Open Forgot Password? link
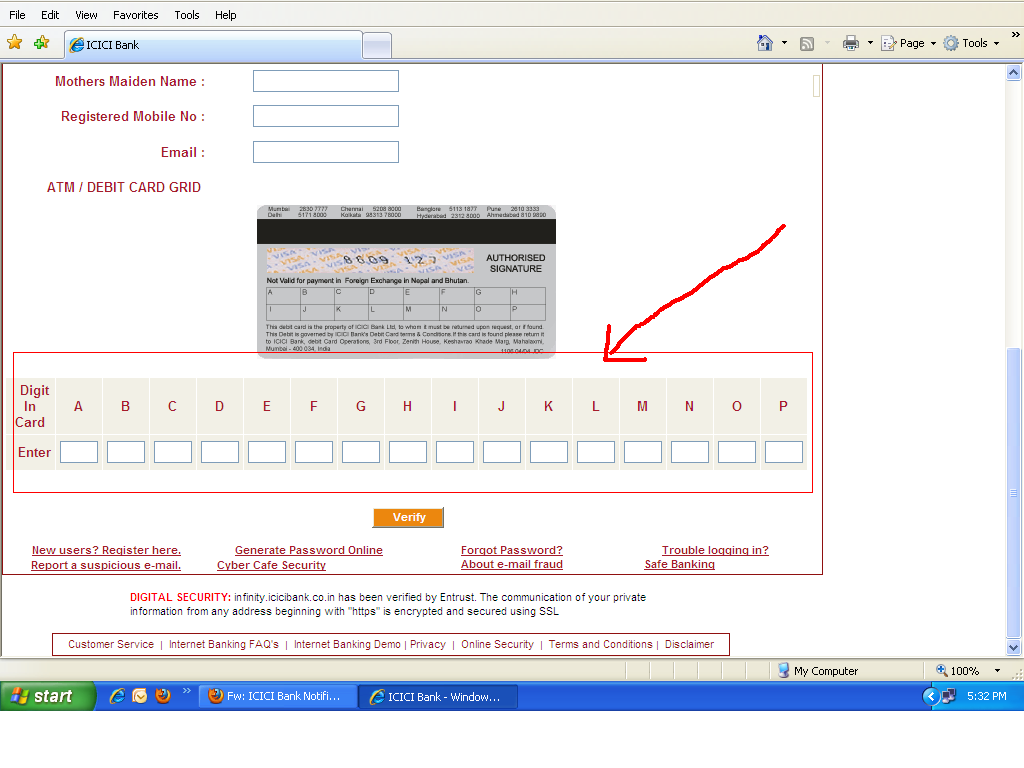This screenshot has width=1024, height=768. pyautogui.click(x=512, y=550)
